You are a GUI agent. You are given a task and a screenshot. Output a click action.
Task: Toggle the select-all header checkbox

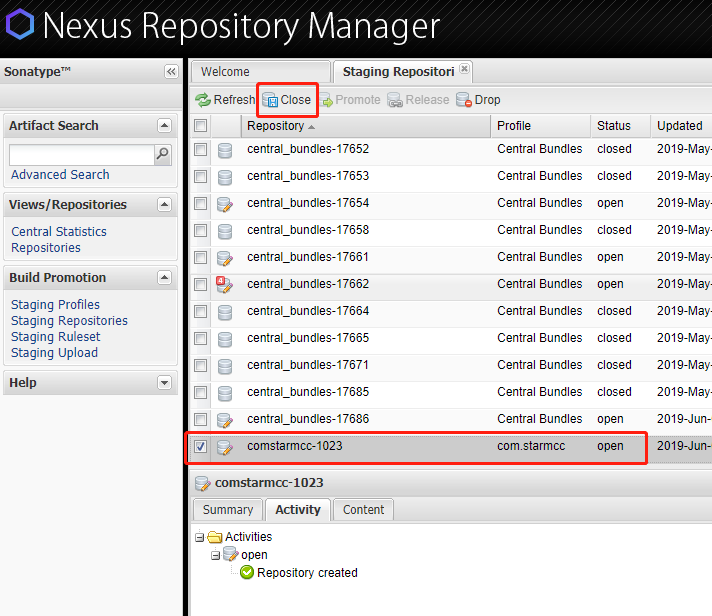pos(200,125)
